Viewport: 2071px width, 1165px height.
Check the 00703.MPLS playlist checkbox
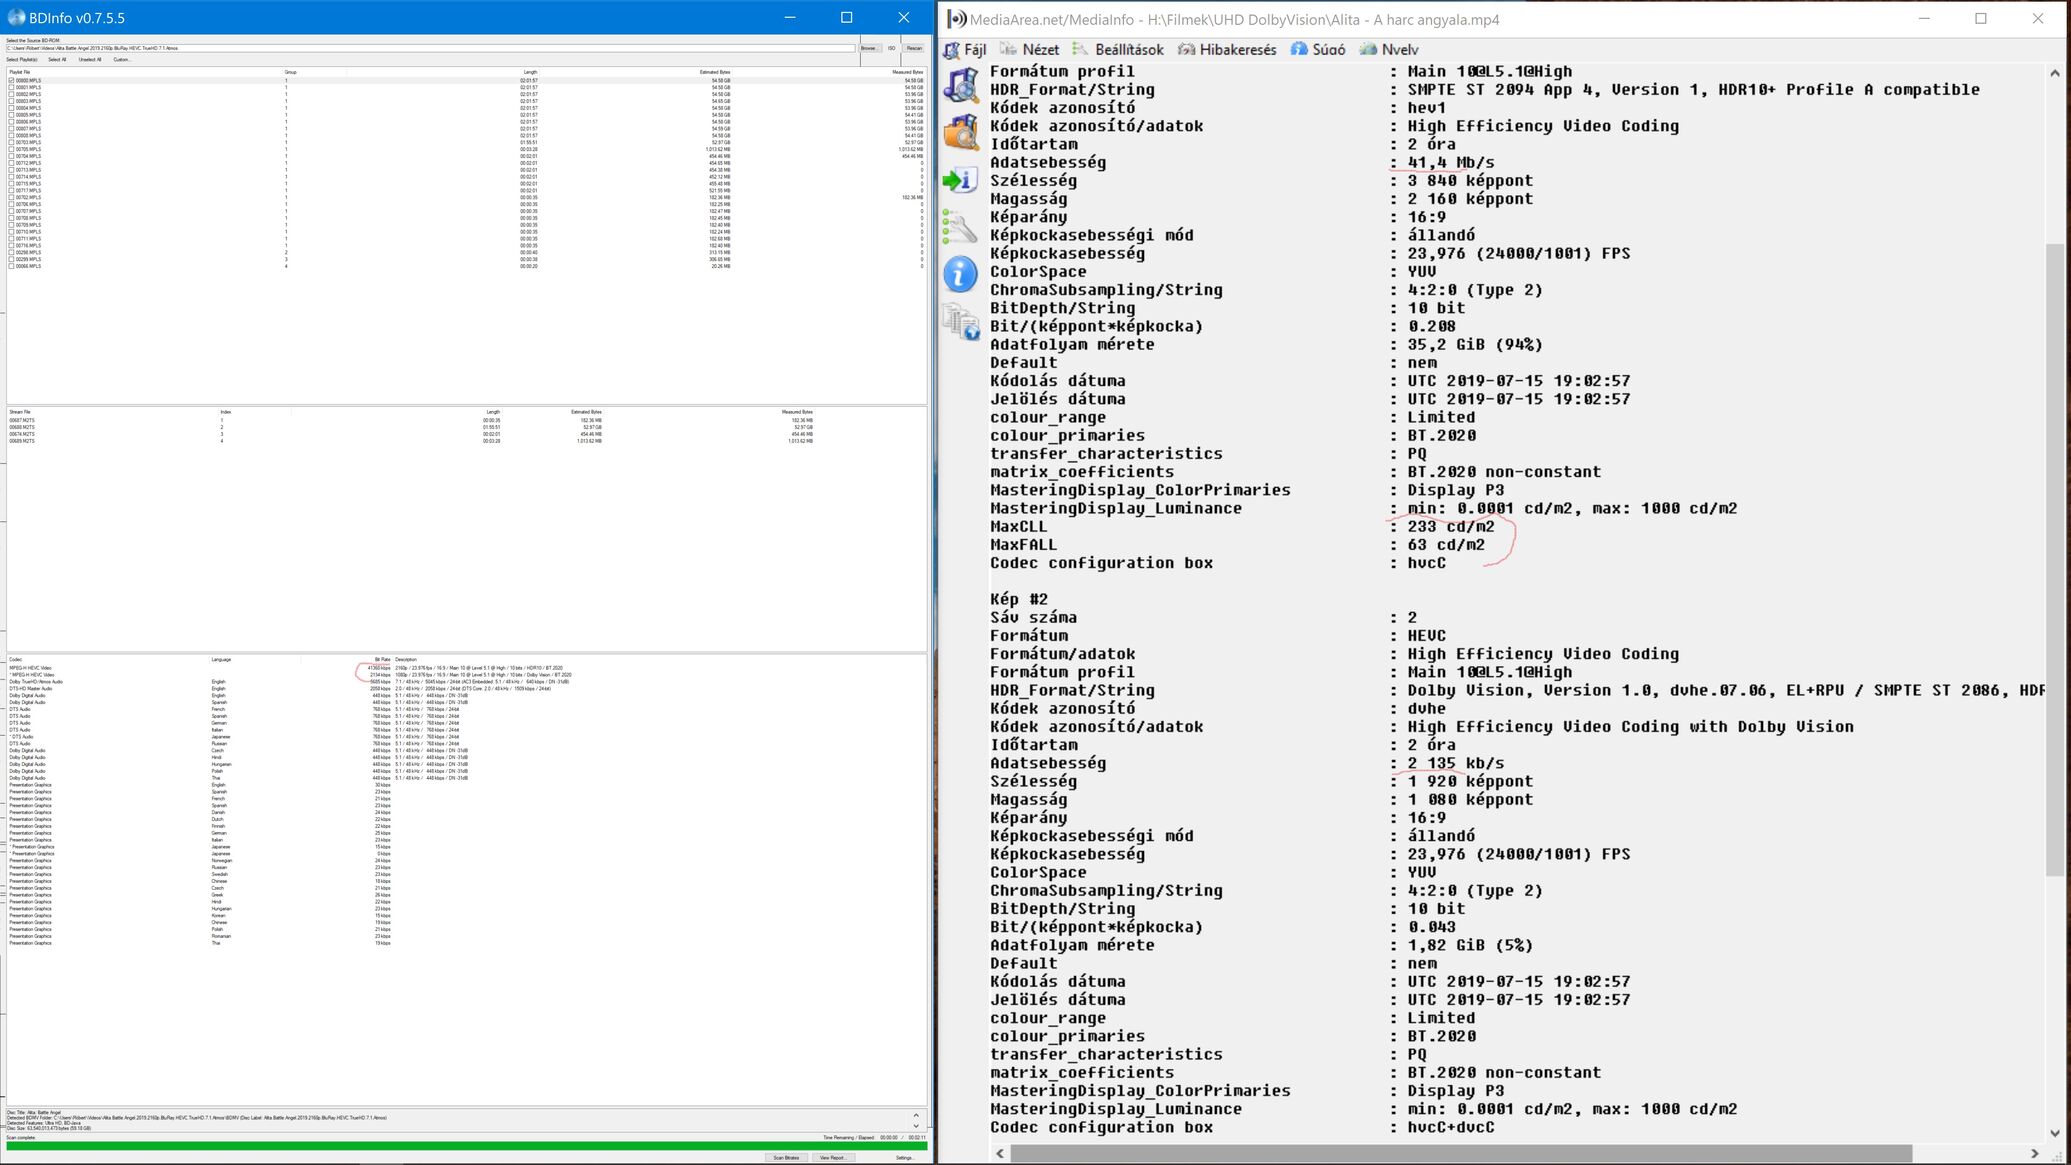coord(11,142)
